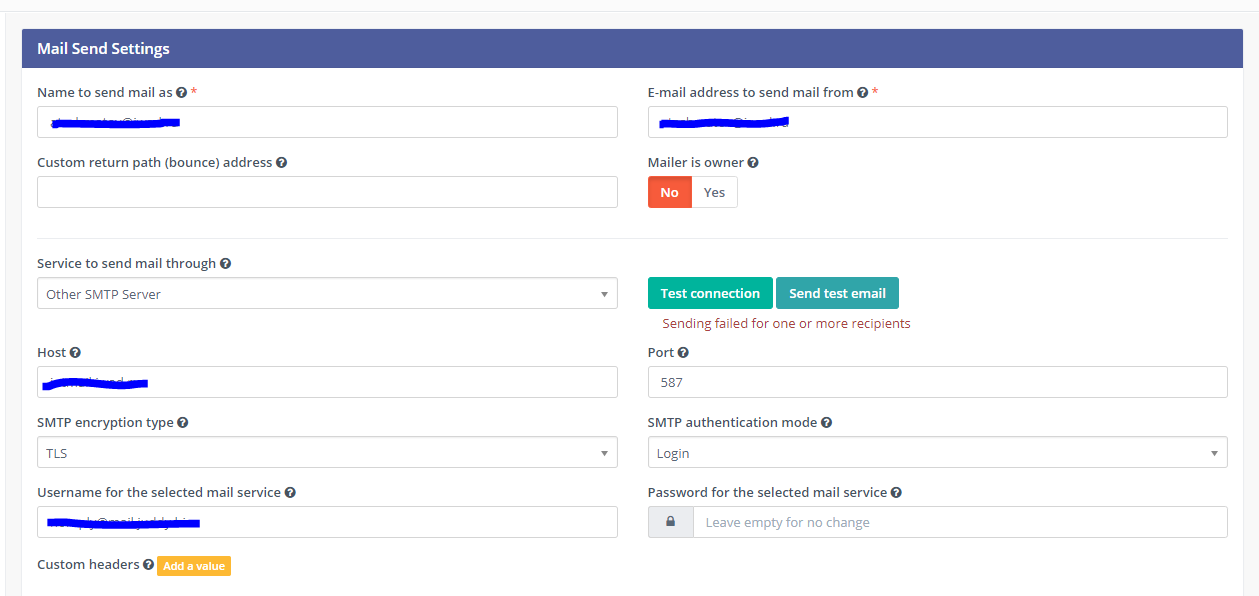Show help for Username for selected mail service
Screen dimensions: 1259x596
click(x=290, y=493)
